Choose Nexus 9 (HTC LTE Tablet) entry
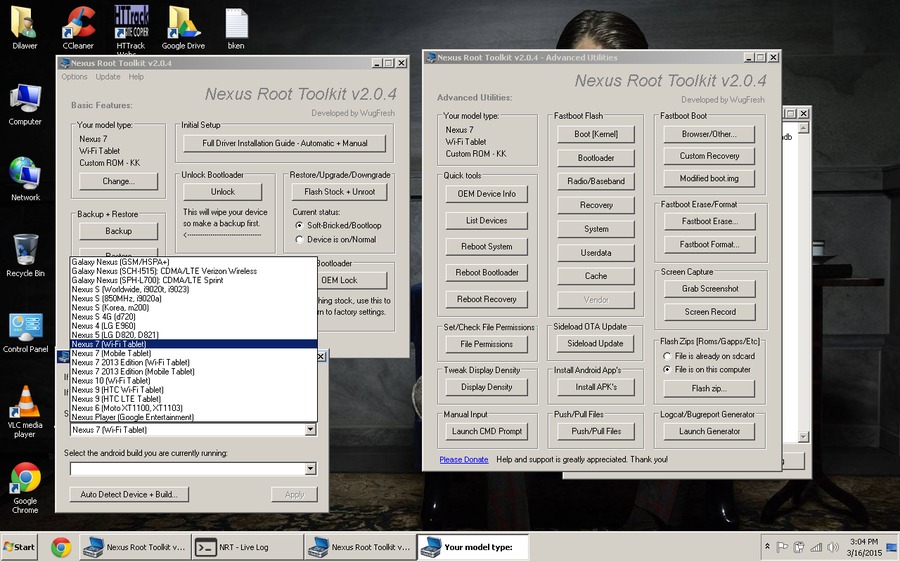Viewport: 900px width, 562px height. point(193,399)
